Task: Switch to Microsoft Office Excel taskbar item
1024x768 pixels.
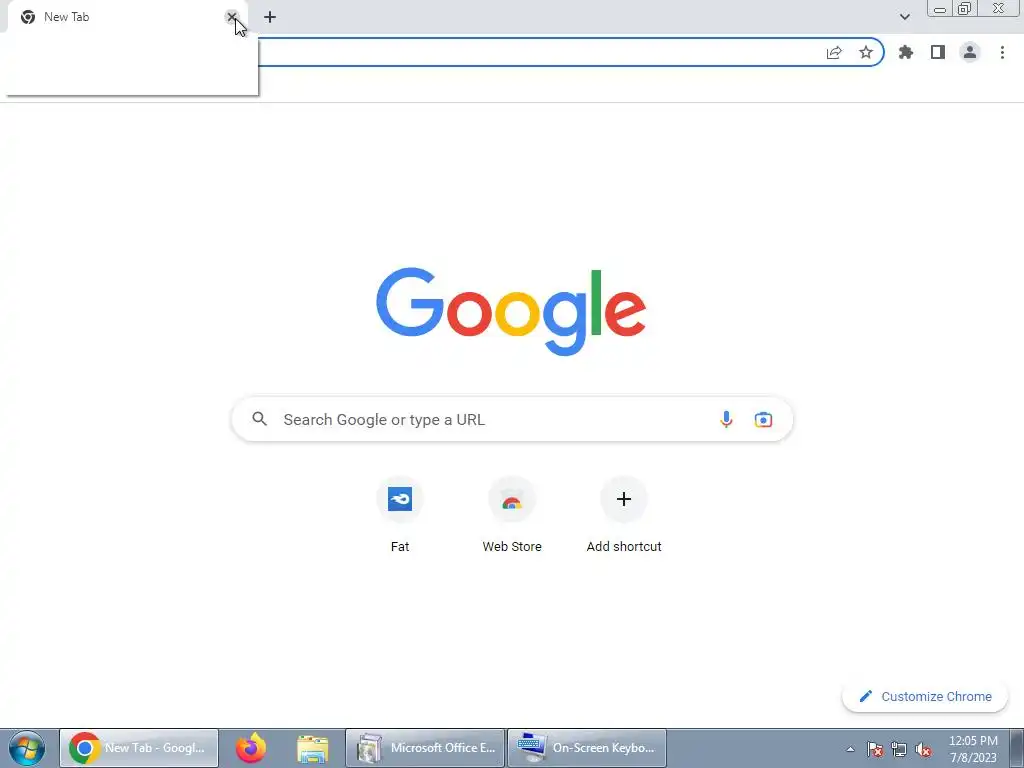Action: point(425,748)
